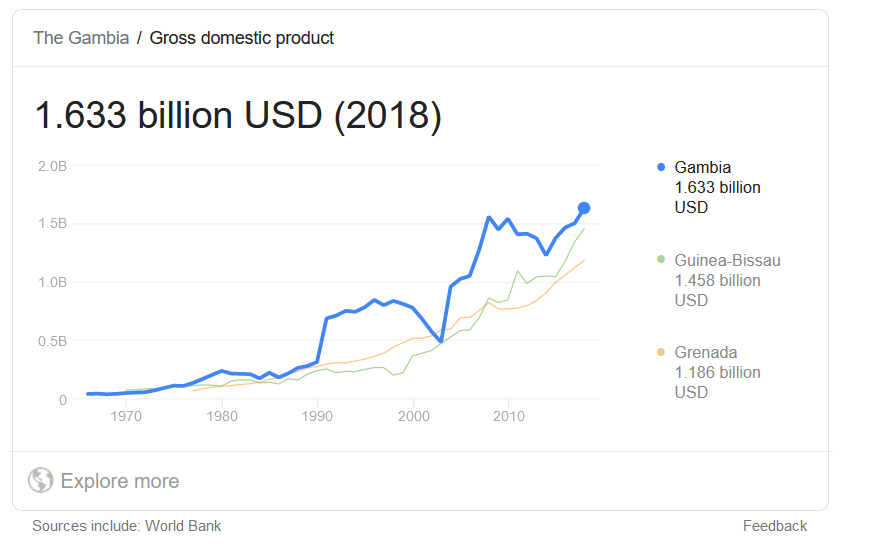This screenshot has height=554, width=872.
Task: Click the 1990 label on x-axis
Action: [x=317, y=416]
